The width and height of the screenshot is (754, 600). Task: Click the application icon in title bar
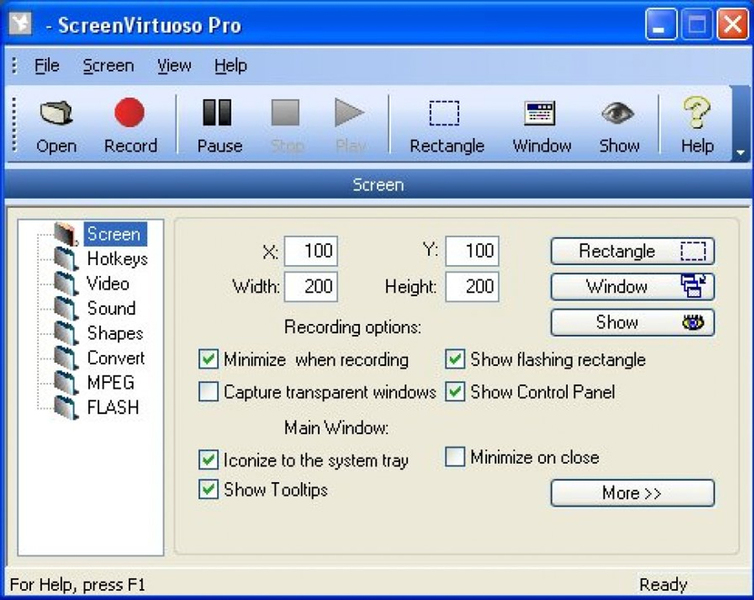click(x=20, y=23)
